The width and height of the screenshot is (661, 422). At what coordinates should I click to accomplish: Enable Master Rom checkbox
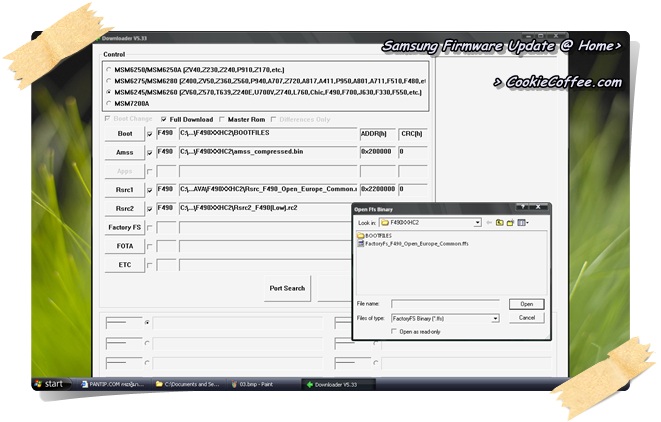pos(222,119)
